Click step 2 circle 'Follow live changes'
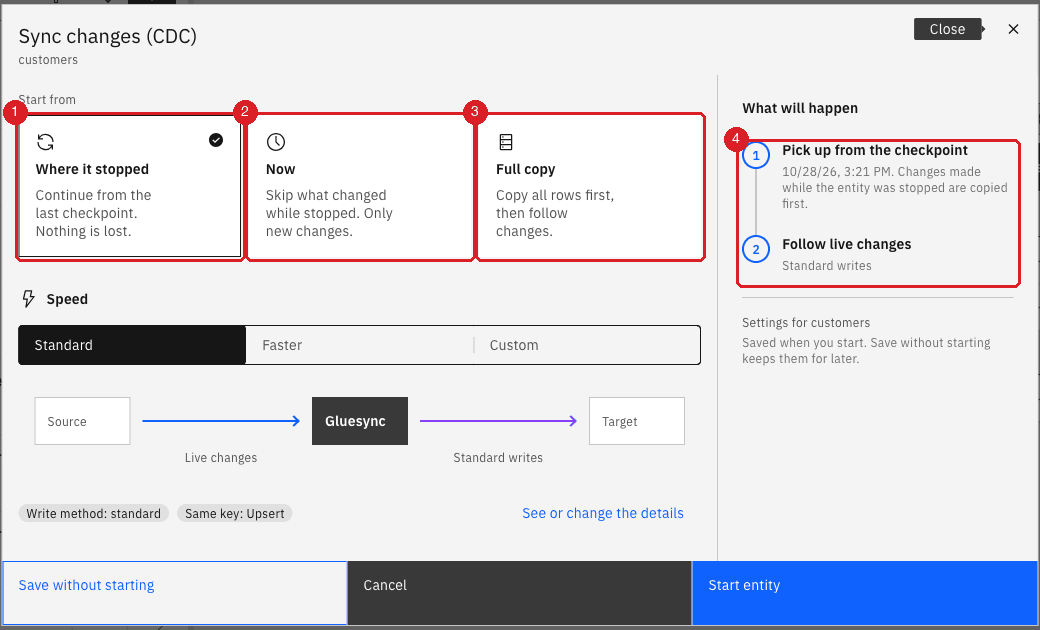This screenshot has height=630, width=1040. pyautogui.click(x=756, y=250)
